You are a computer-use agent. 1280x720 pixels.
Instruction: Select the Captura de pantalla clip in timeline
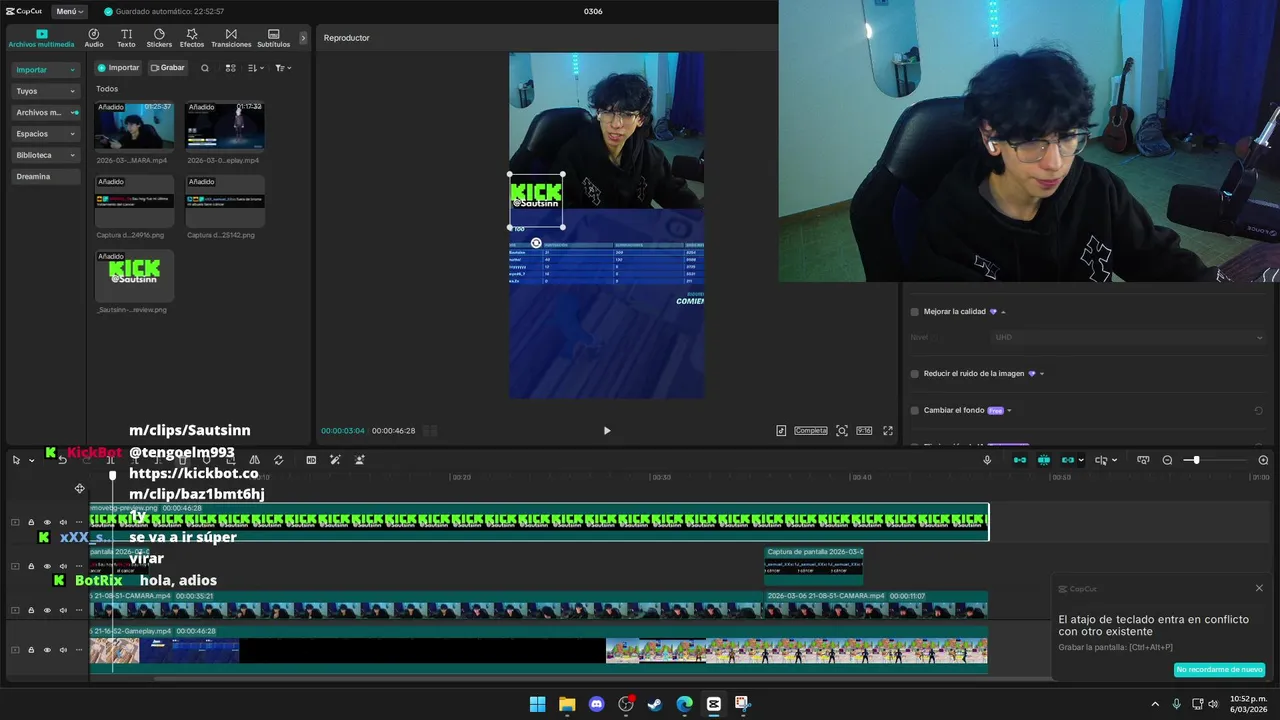[x=814, y=566]
